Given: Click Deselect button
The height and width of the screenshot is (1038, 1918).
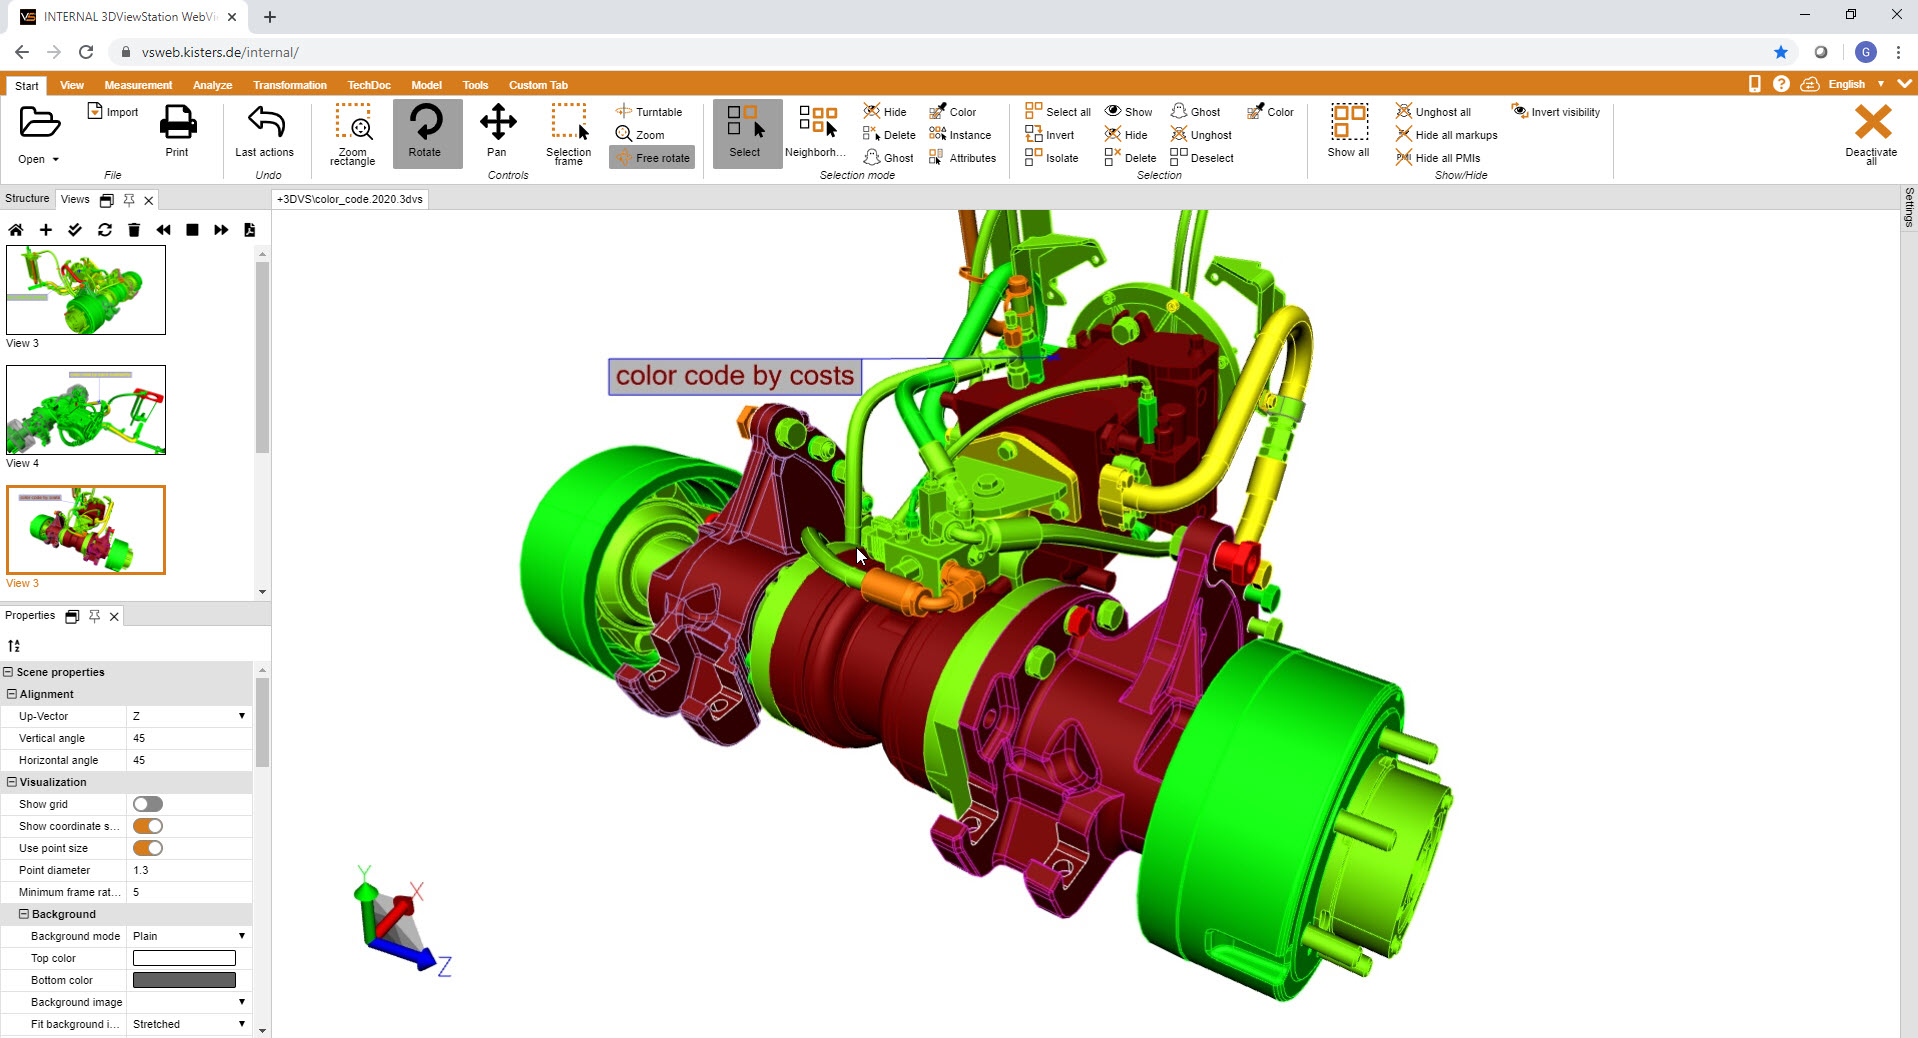Looking at the screenshot, I should (x=1202, y=158).
